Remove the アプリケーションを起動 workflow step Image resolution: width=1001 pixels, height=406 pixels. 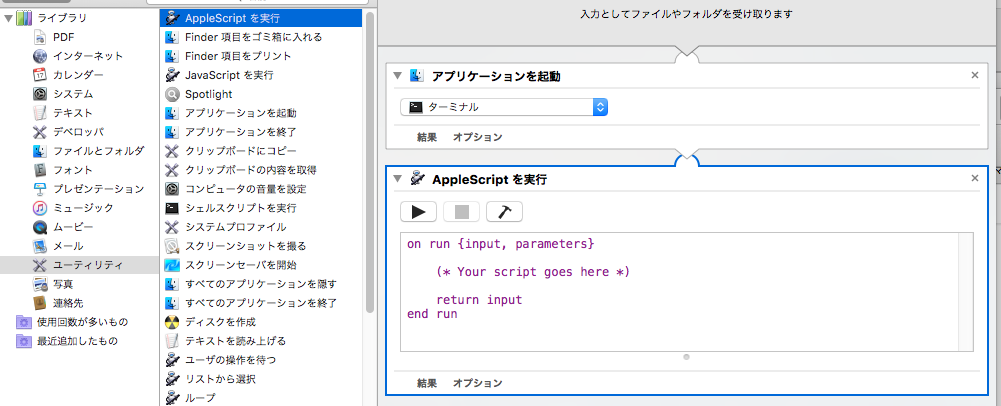click(x=975, y=75)
